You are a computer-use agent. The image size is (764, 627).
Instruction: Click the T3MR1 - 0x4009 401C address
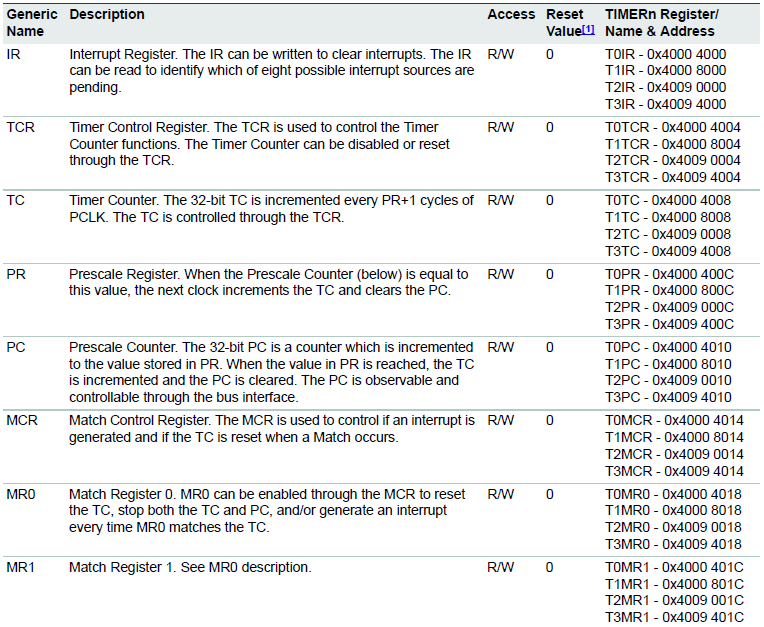(x=674, y=617)
